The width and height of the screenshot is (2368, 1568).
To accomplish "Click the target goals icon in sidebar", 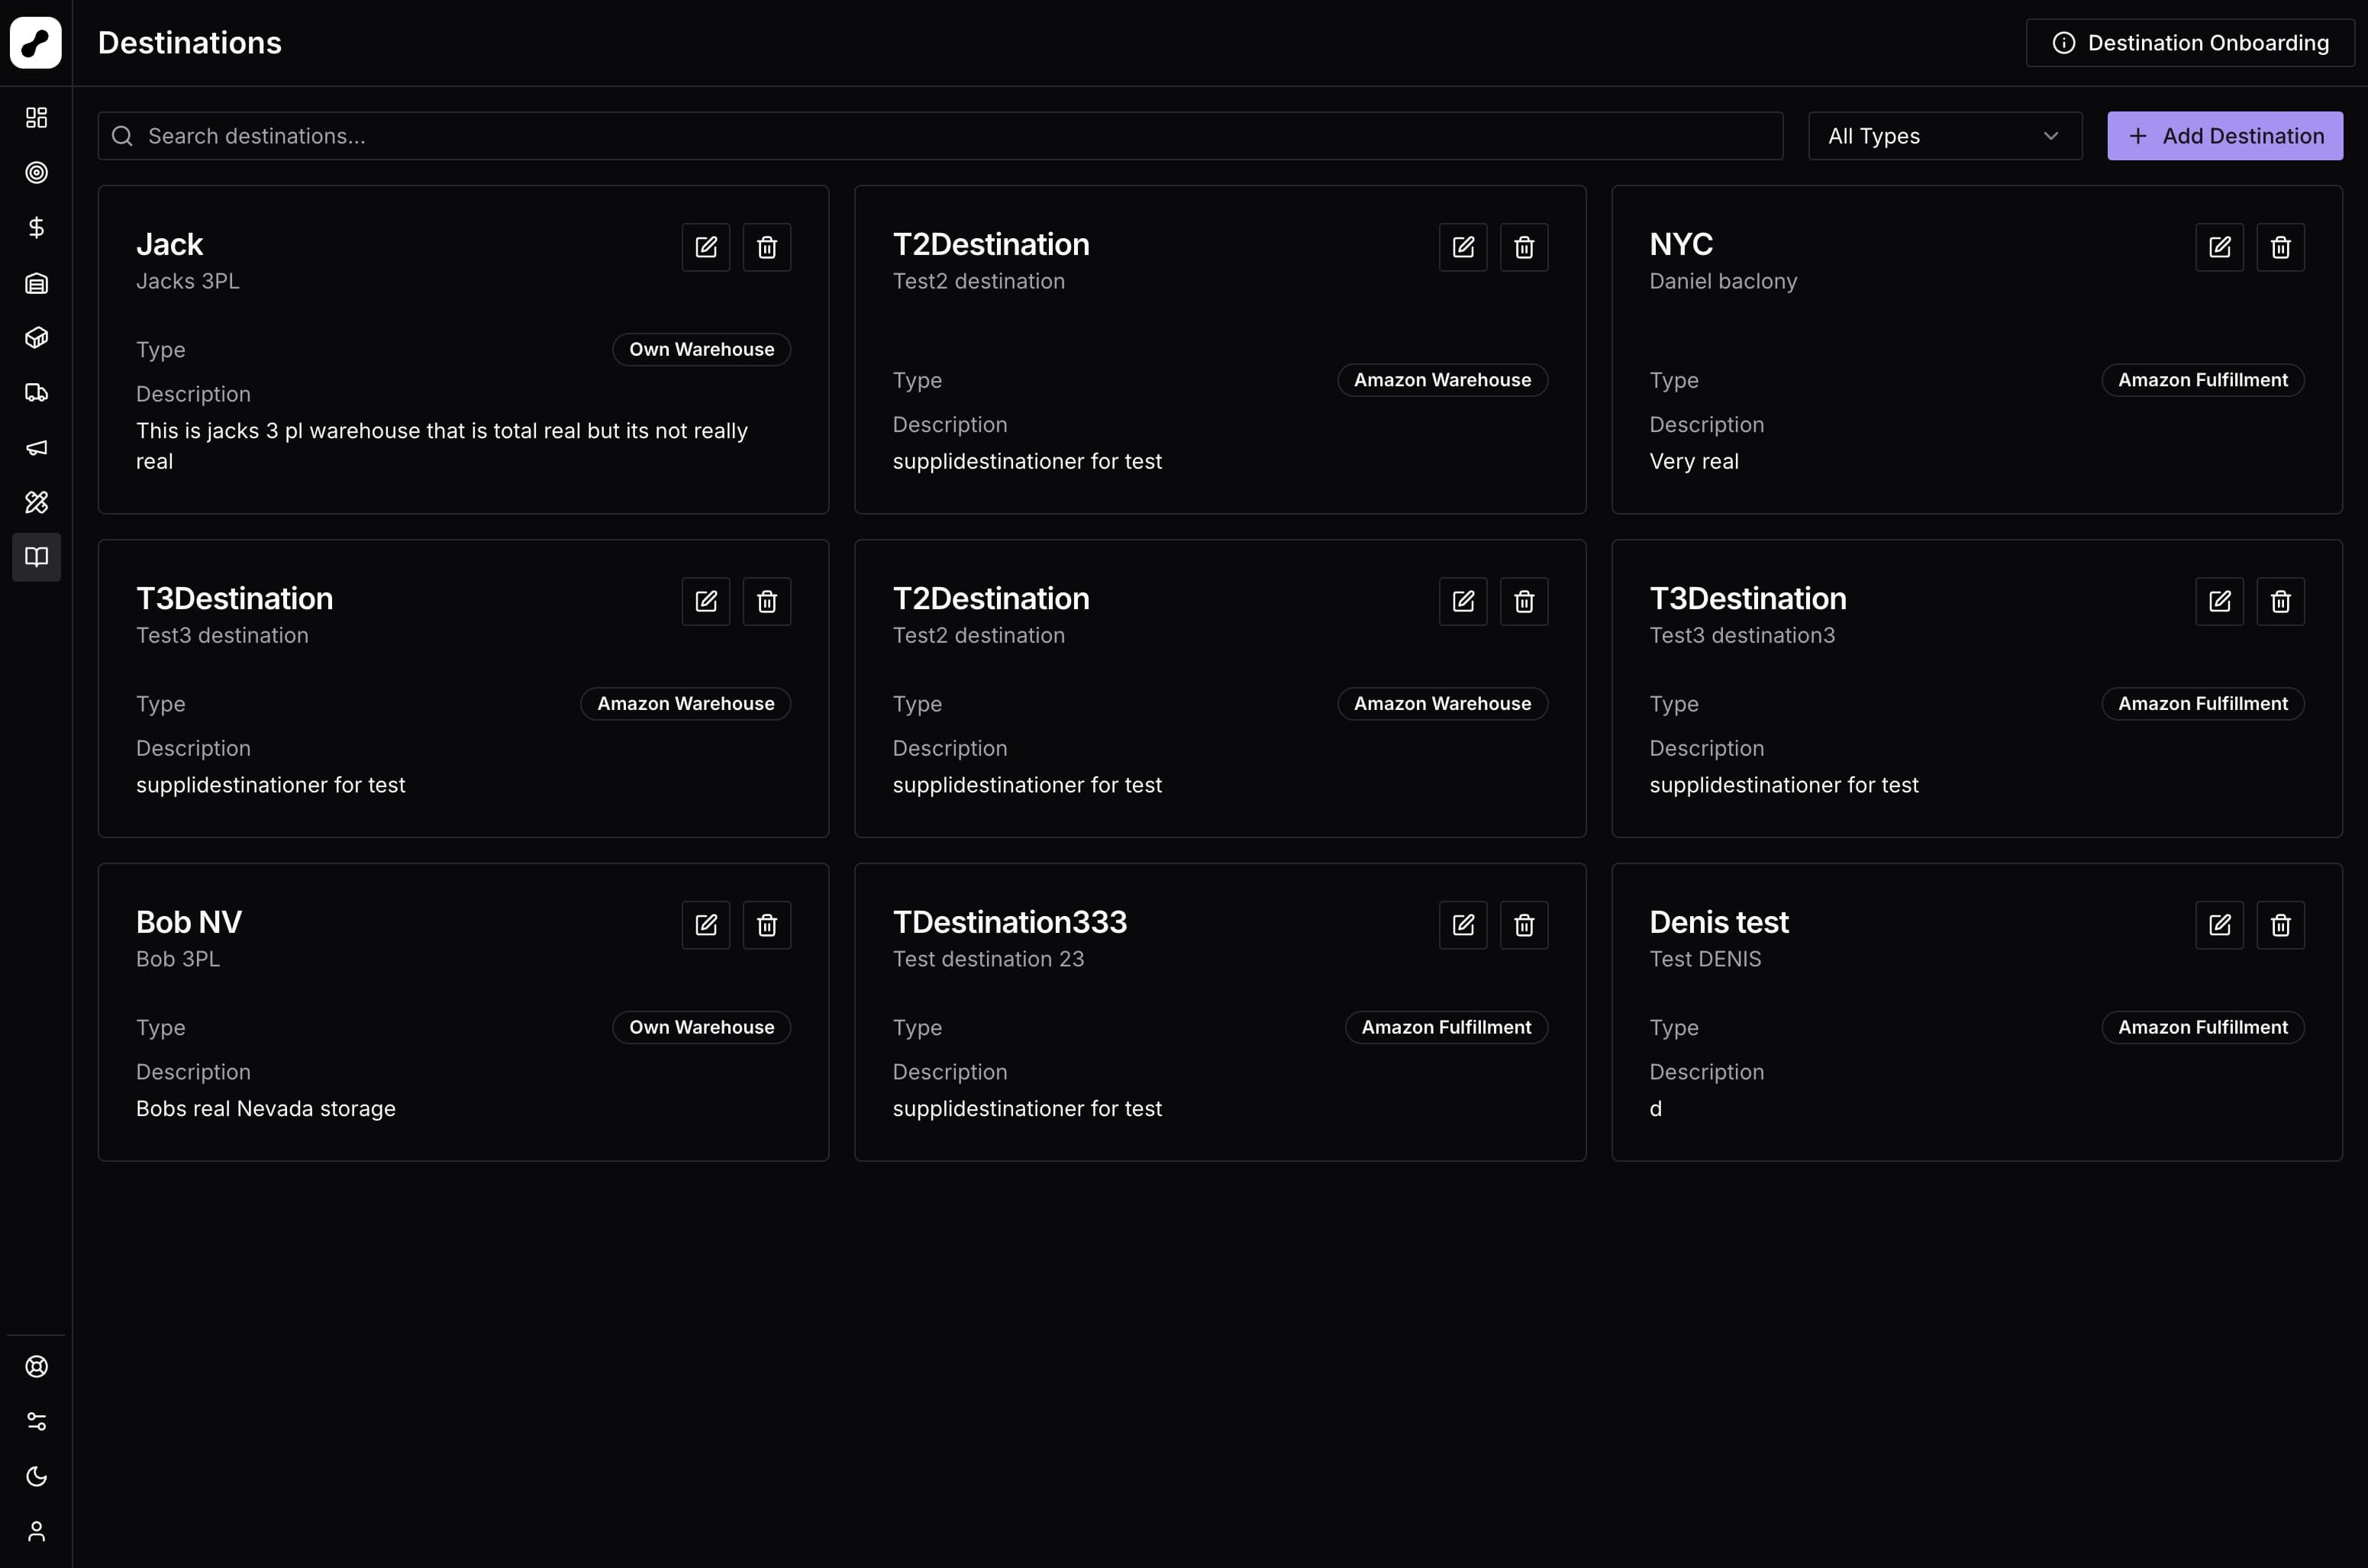I will tap(36, 173).
